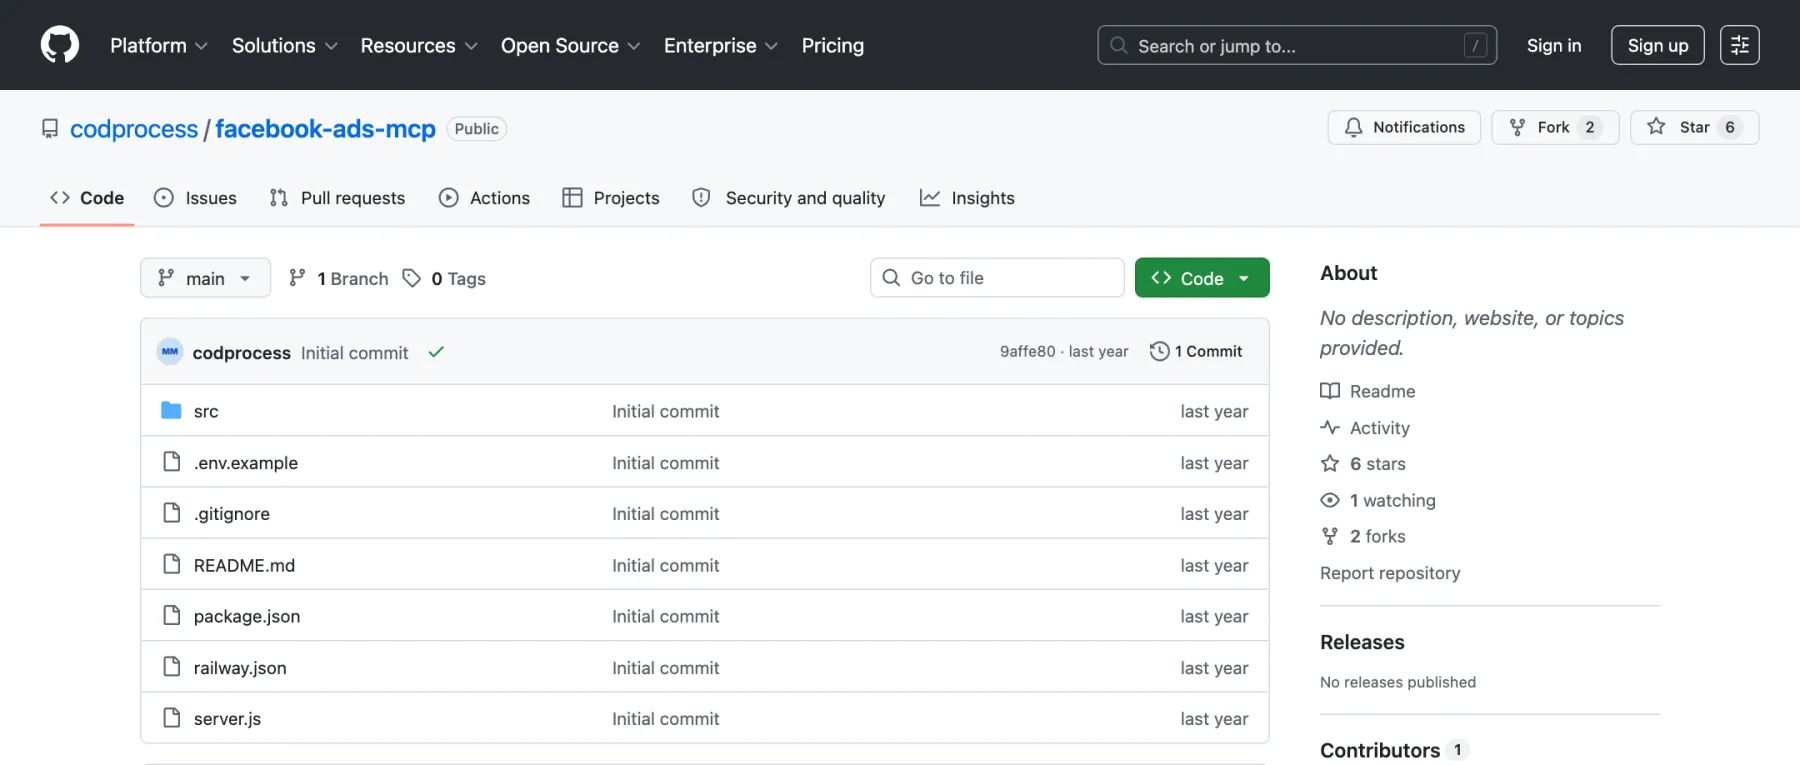Open the server.js file
Viewport: 1800px width, 765px height.
[x=227, y=719]
